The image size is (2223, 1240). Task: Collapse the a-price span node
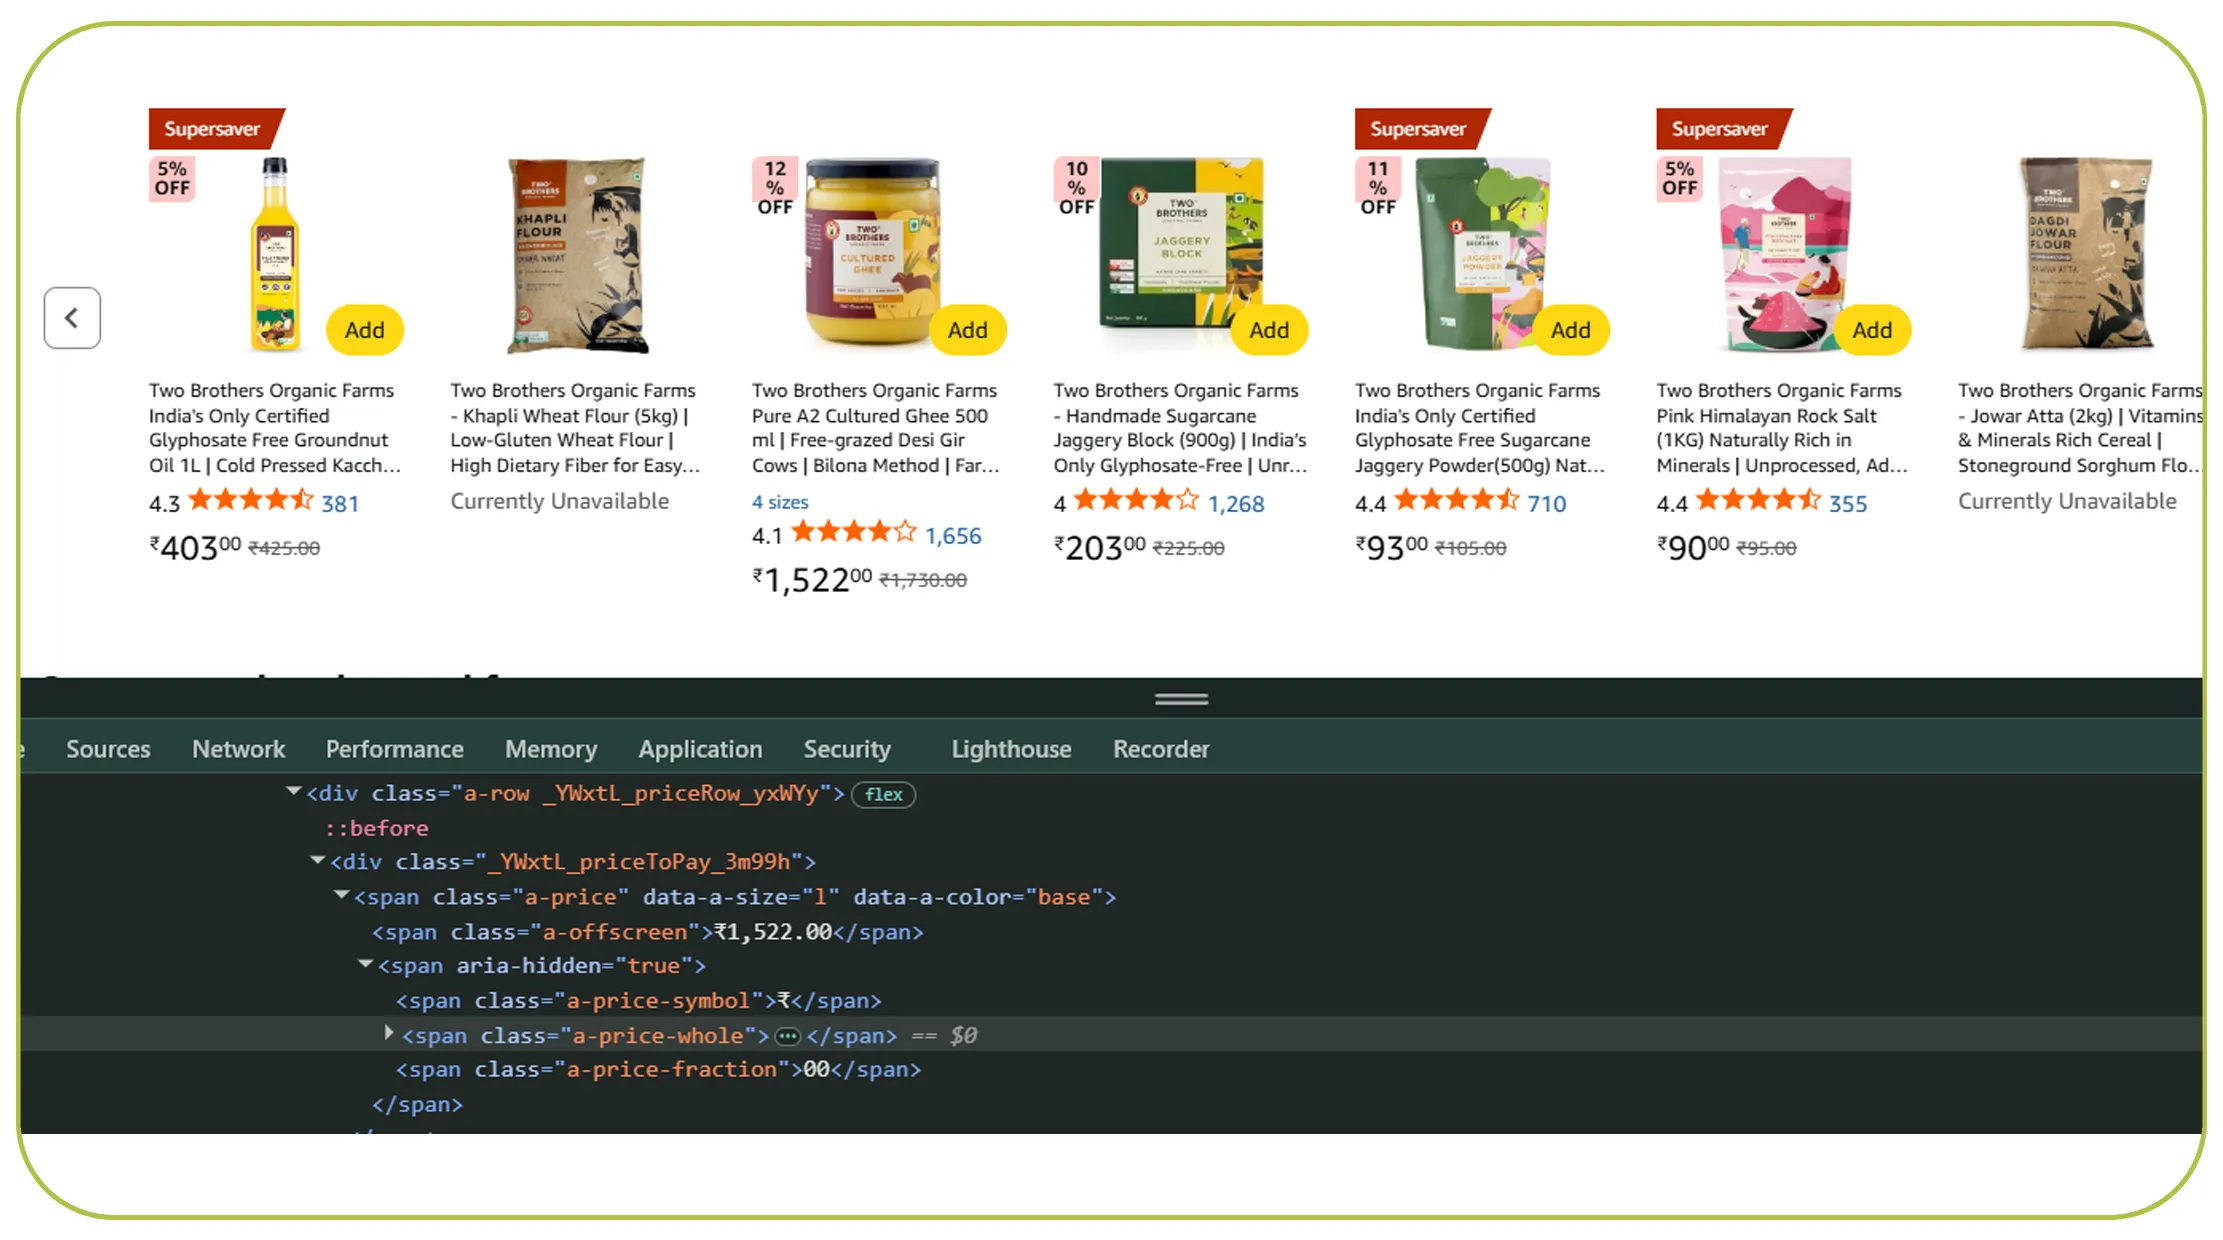341,895
